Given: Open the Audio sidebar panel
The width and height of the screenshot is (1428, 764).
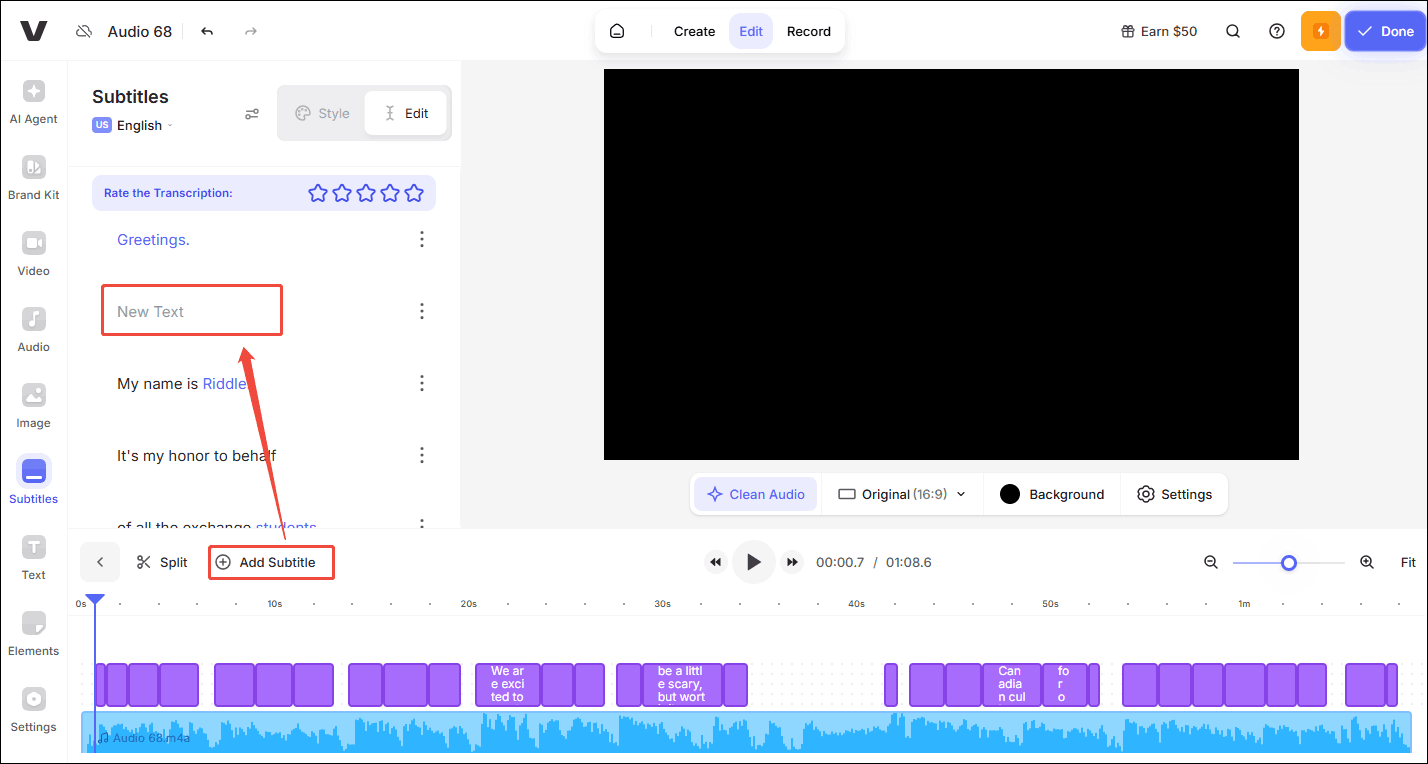Looking at the screenshot, I should 34,330.
